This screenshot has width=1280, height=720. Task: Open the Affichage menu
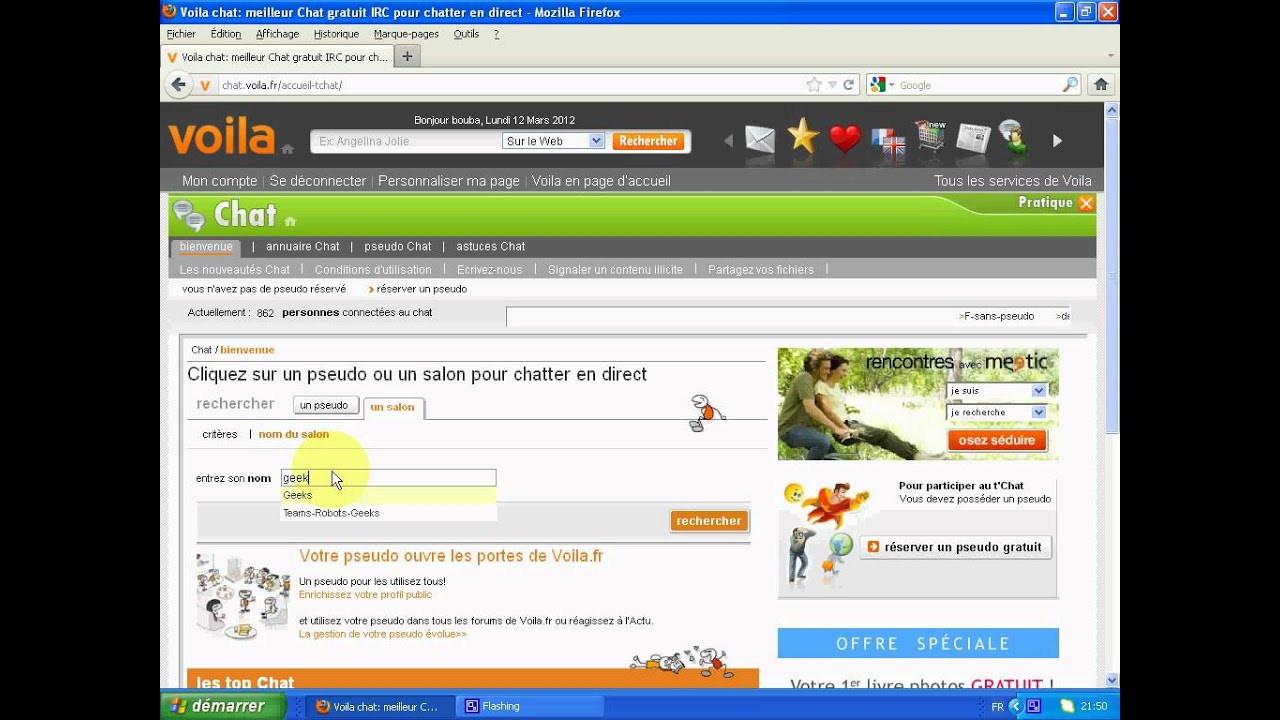point(277,34)
